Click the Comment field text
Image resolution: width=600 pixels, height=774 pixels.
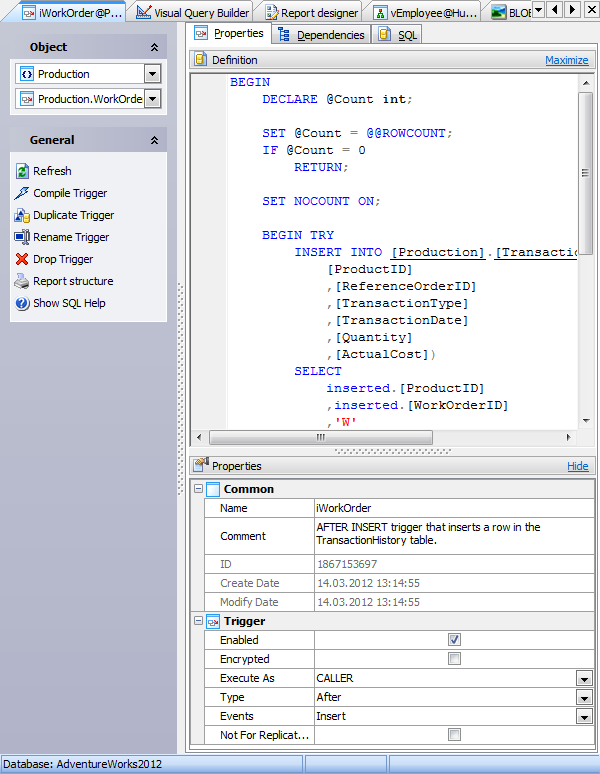coord(454,536)
